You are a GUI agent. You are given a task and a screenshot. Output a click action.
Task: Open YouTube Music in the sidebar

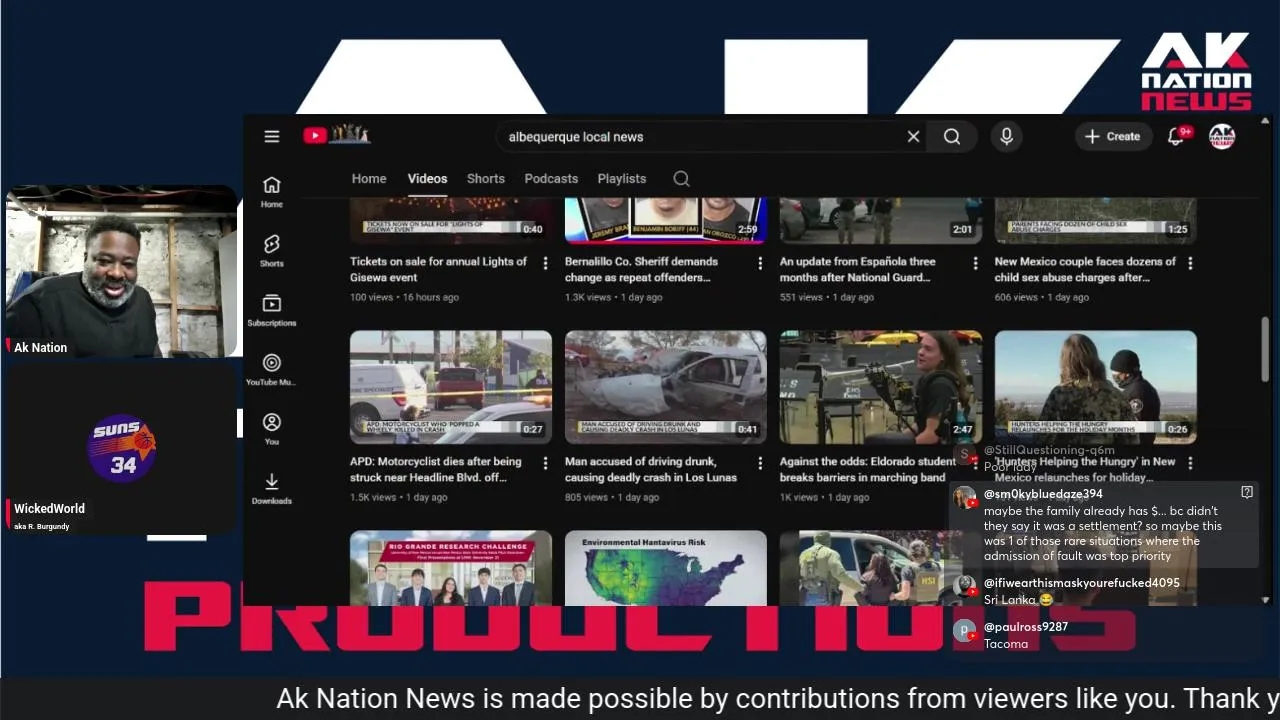[x=272, y=369]
